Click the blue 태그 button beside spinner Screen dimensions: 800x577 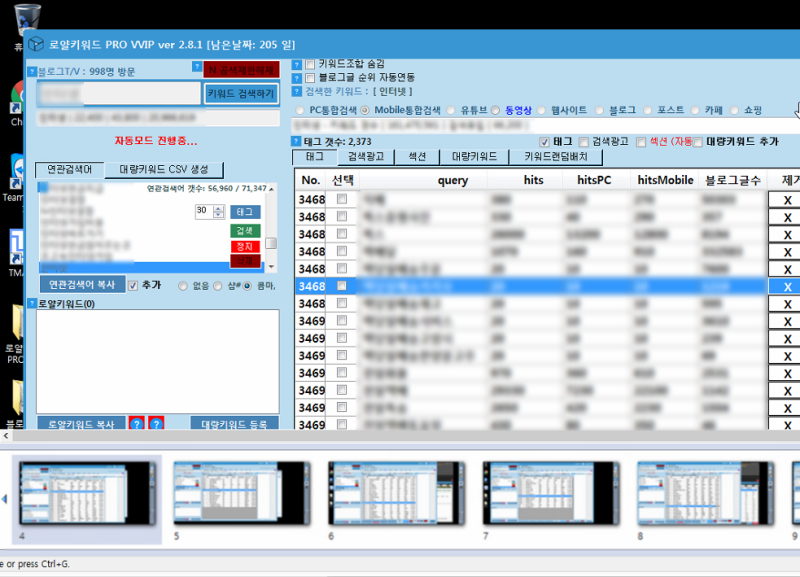click(x=245, y=212)
